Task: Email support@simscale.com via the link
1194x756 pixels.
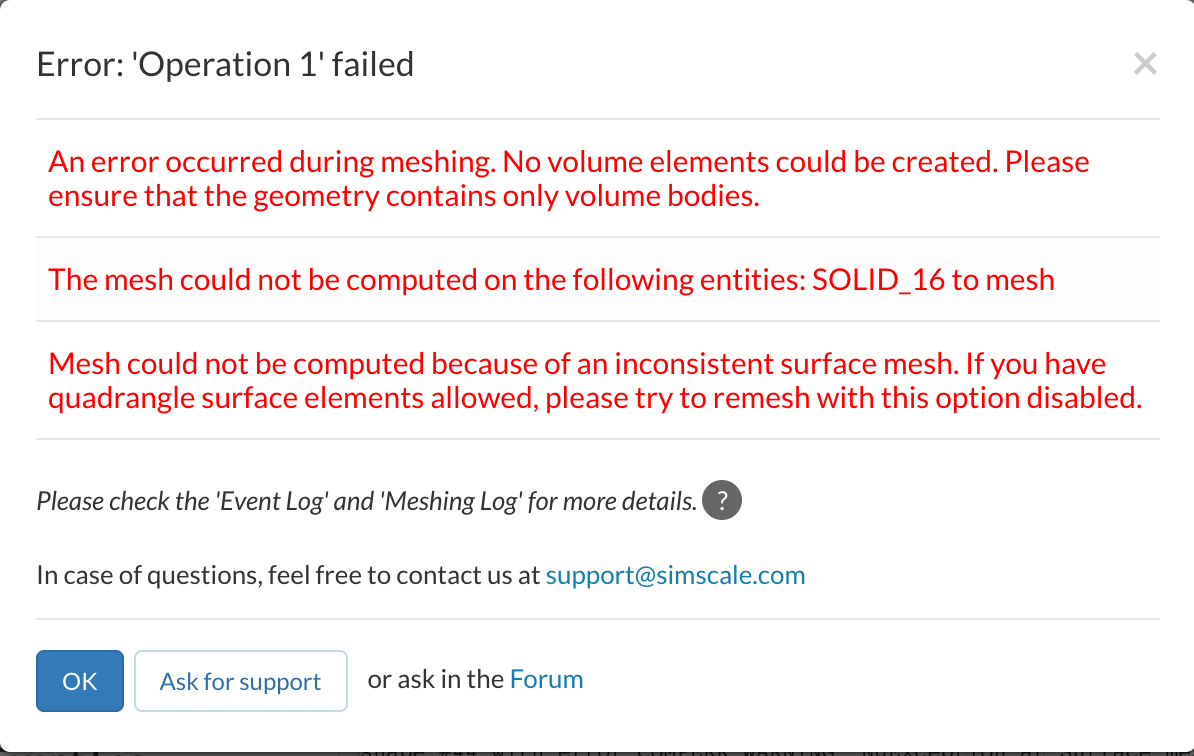Action: tap(675, 575)
